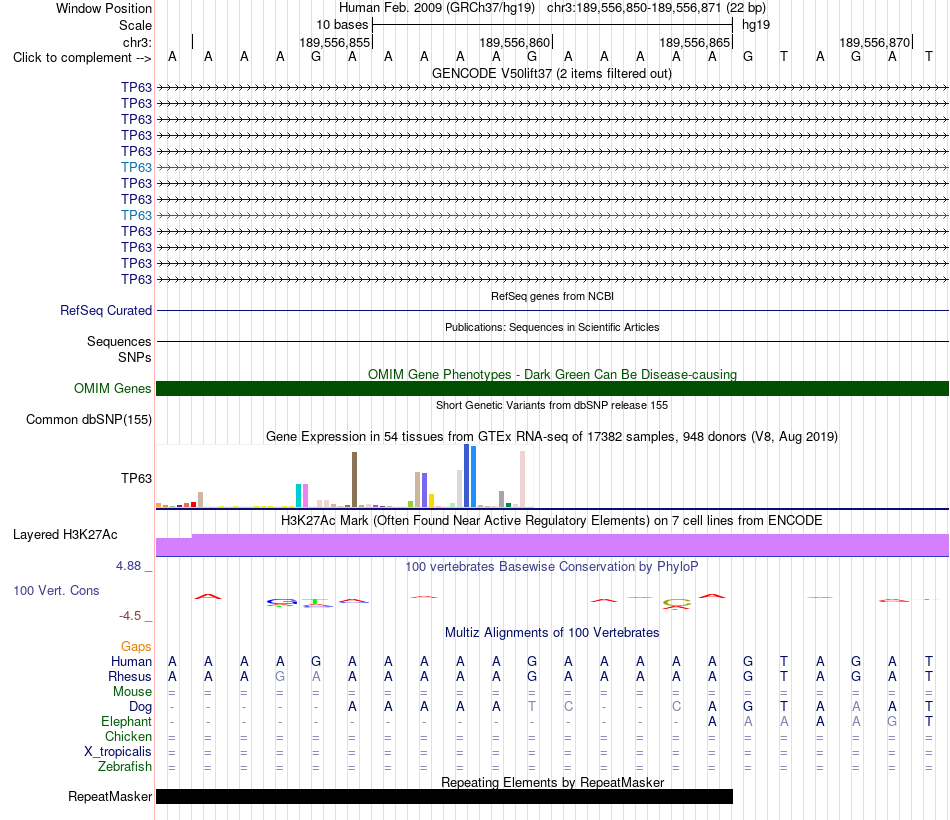Click the 'chr3:' base position label
Viewport: 950px width, 820px height.
137,42
